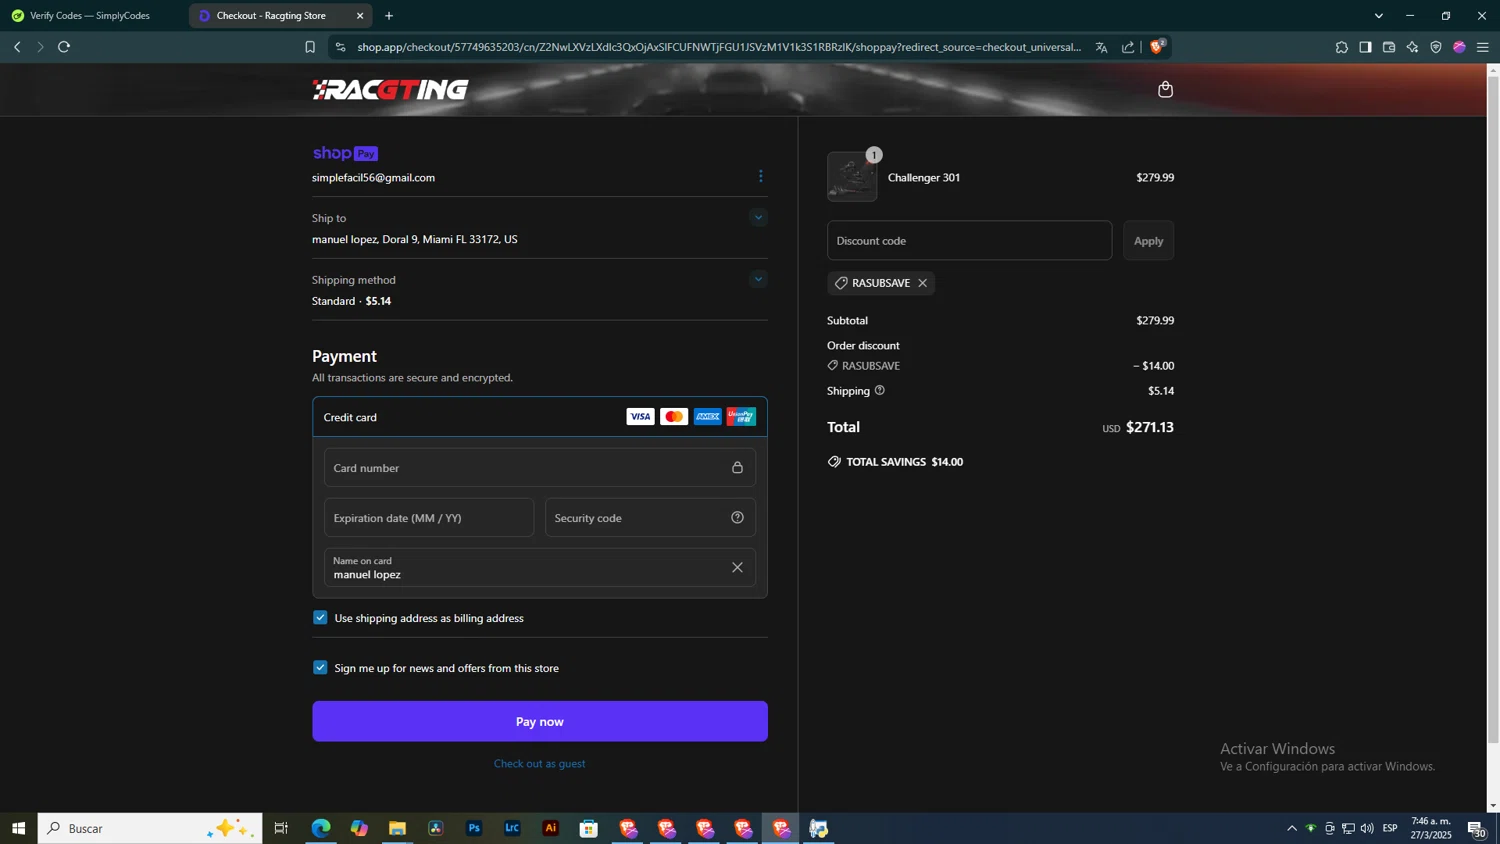
Task: Focus the Discount code input field
Action: click(x=969, y=240)
